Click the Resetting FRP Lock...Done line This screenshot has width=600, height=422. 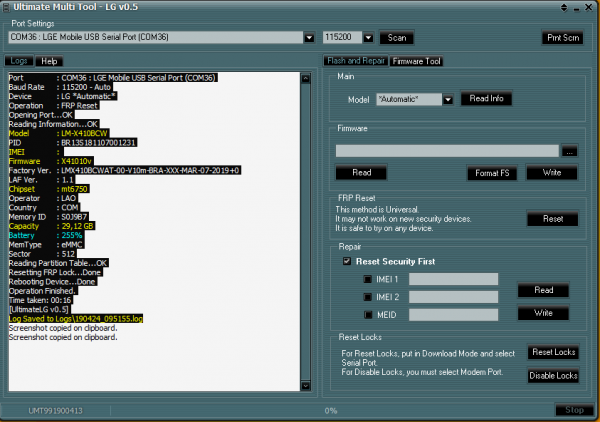tap(55, 272)
